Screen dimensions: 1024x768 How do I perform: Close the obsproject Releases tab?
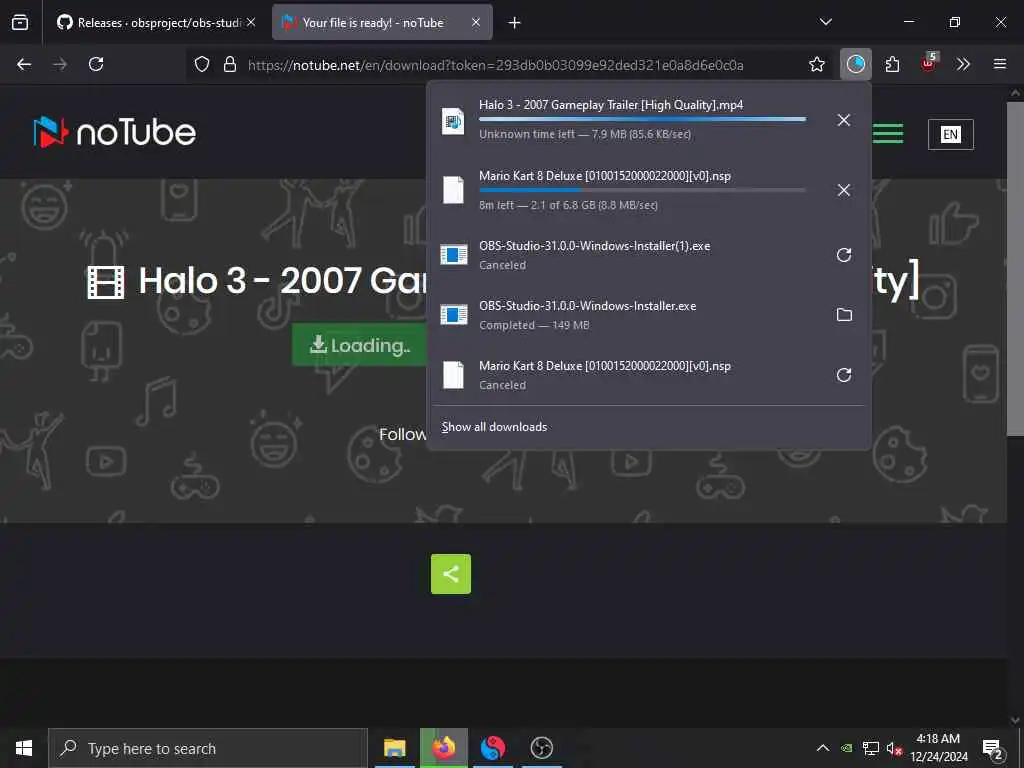(251, 22)
